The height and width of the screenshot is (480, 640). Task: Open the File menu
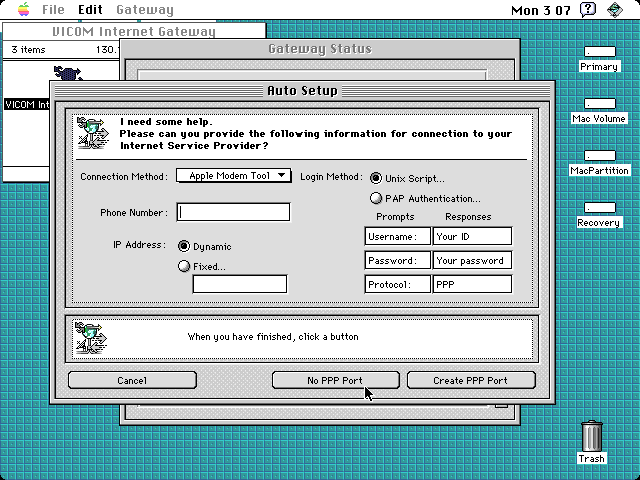[x=53, y=9]
